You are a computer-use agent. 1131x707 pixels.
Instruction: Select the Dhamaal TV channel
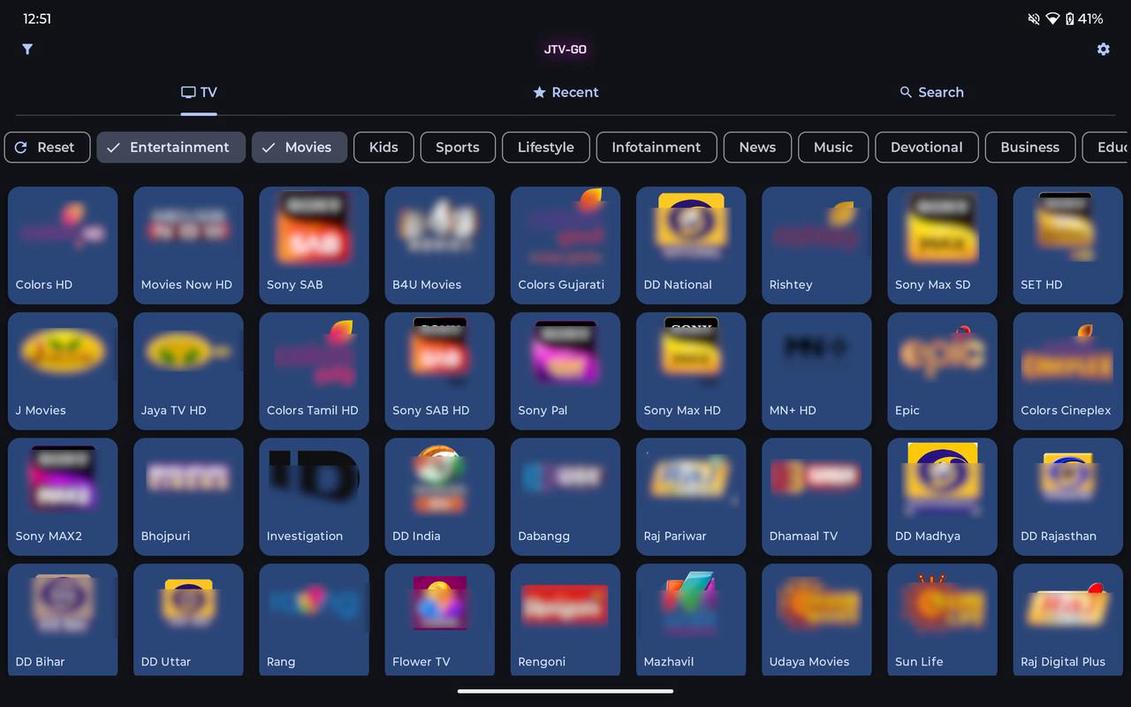817,496
